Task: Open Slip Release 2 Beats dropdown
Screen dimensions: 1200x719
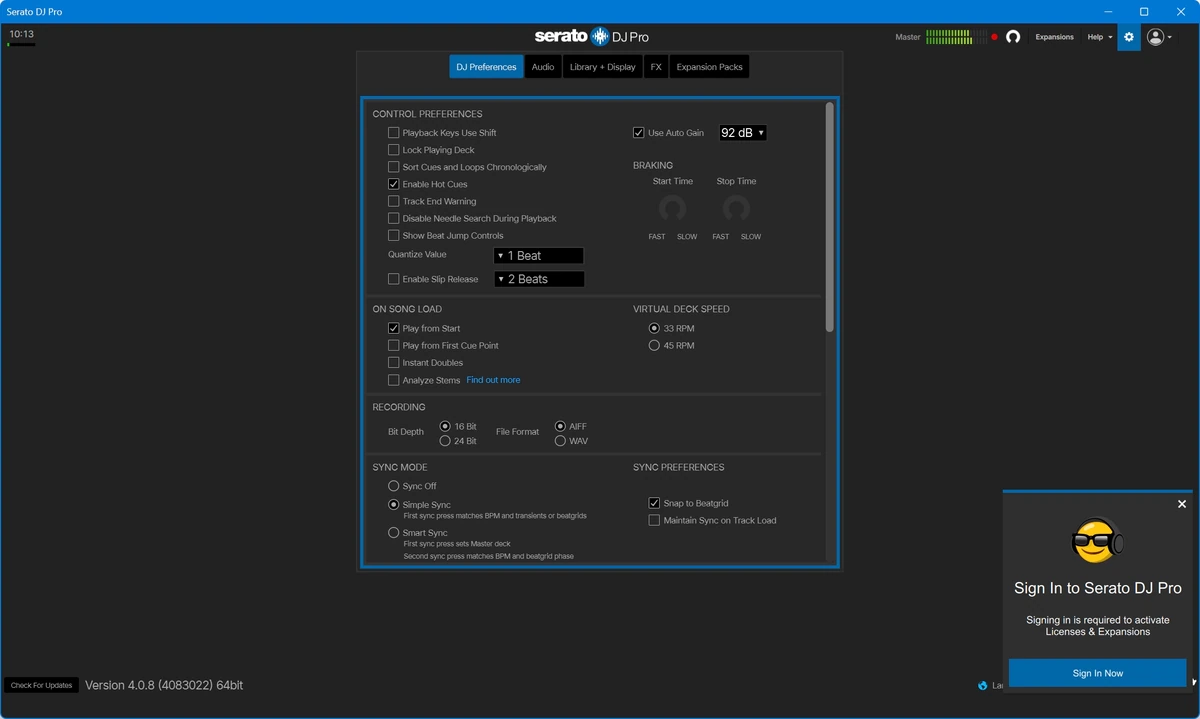Action: point(539,279)
